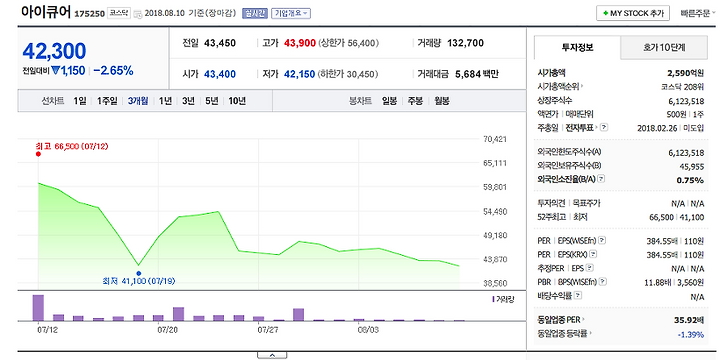Switch to 주봉 candle chart
The width and height of the screenshot is (720, 360).
point(416,101)
